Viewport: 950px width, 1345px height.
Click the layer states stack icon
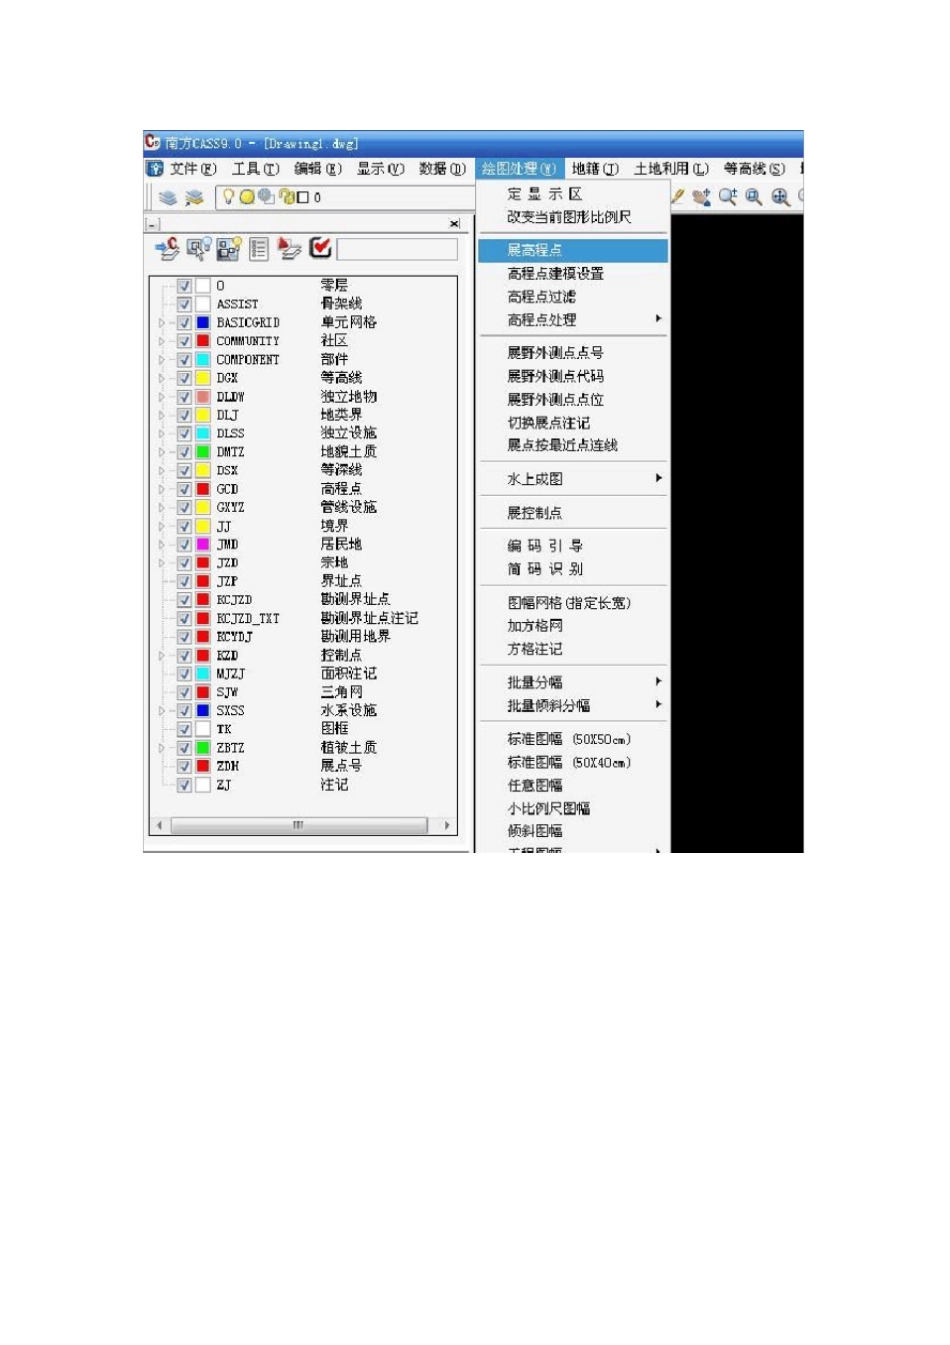pyautogui.click(x=194, y=198)
